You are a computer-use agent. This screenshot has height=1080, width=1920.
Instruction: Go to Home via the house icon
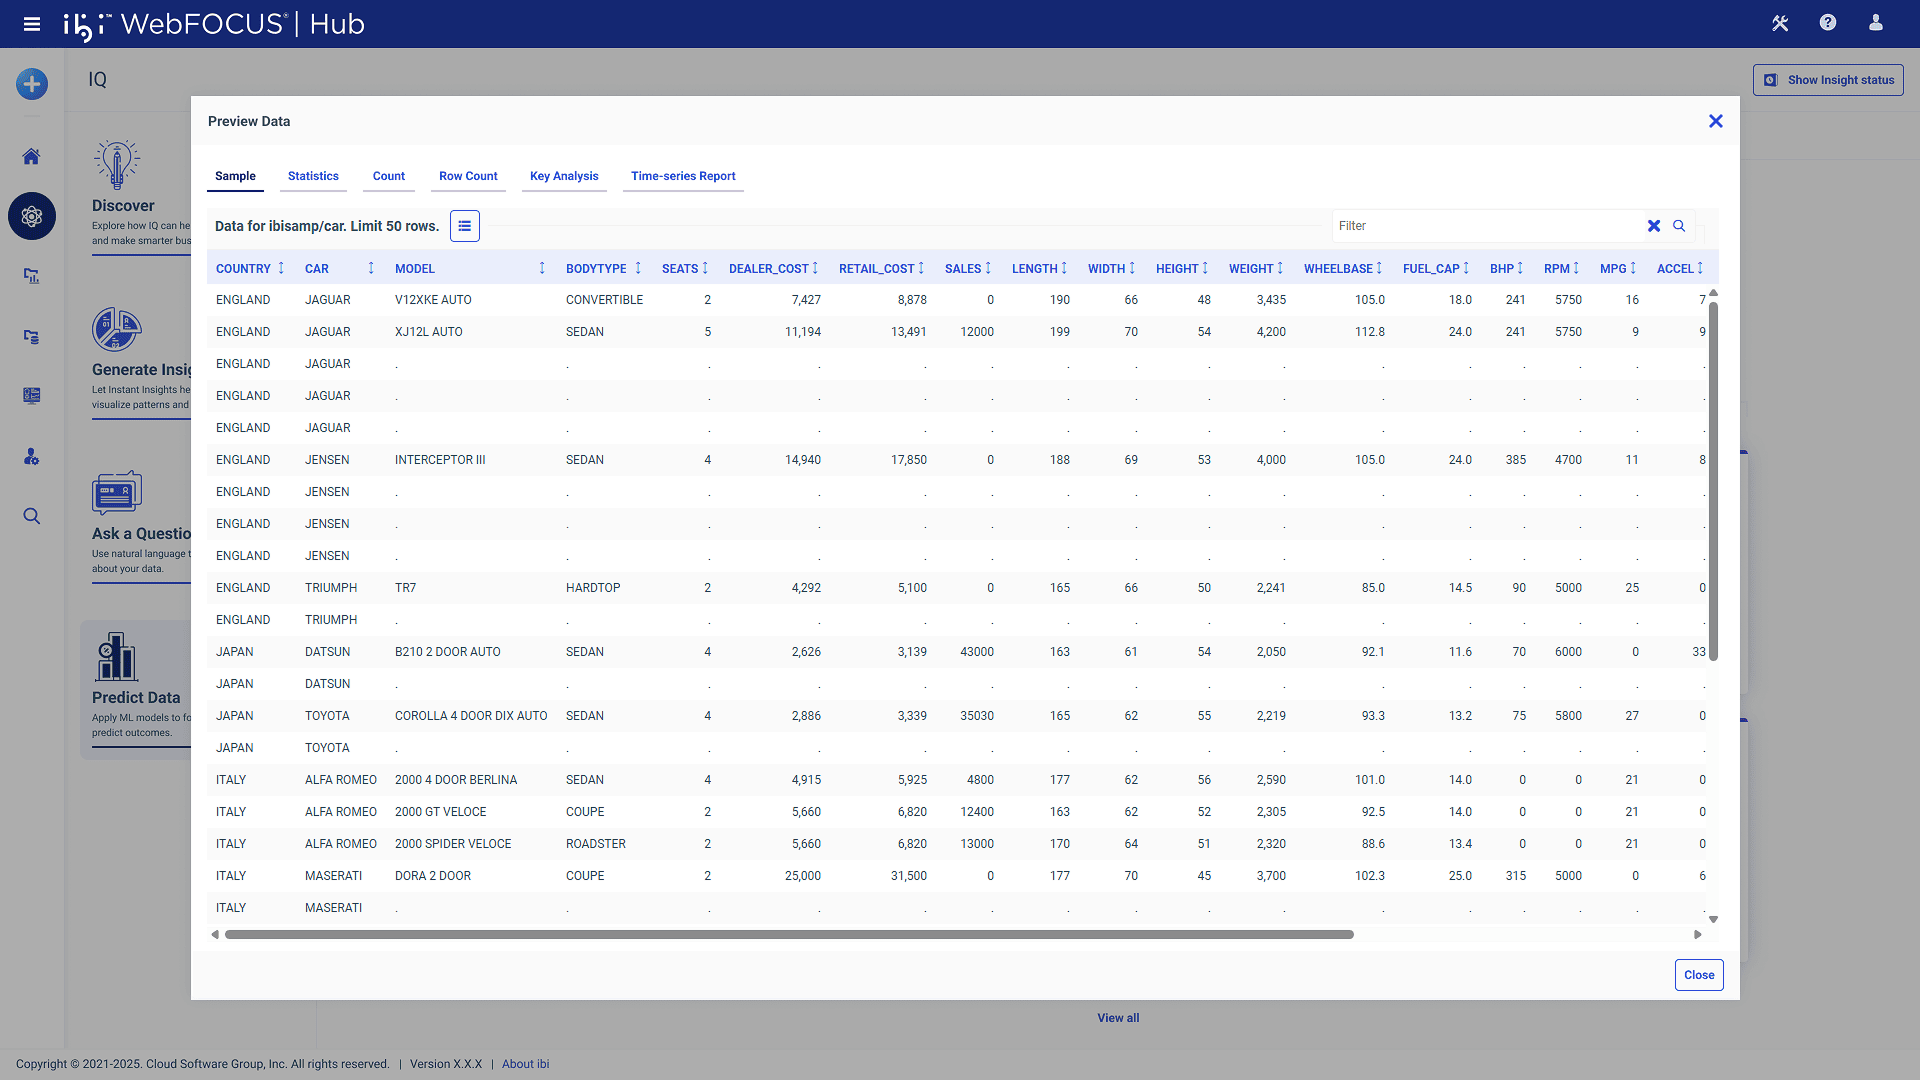[x=31, y=156]
